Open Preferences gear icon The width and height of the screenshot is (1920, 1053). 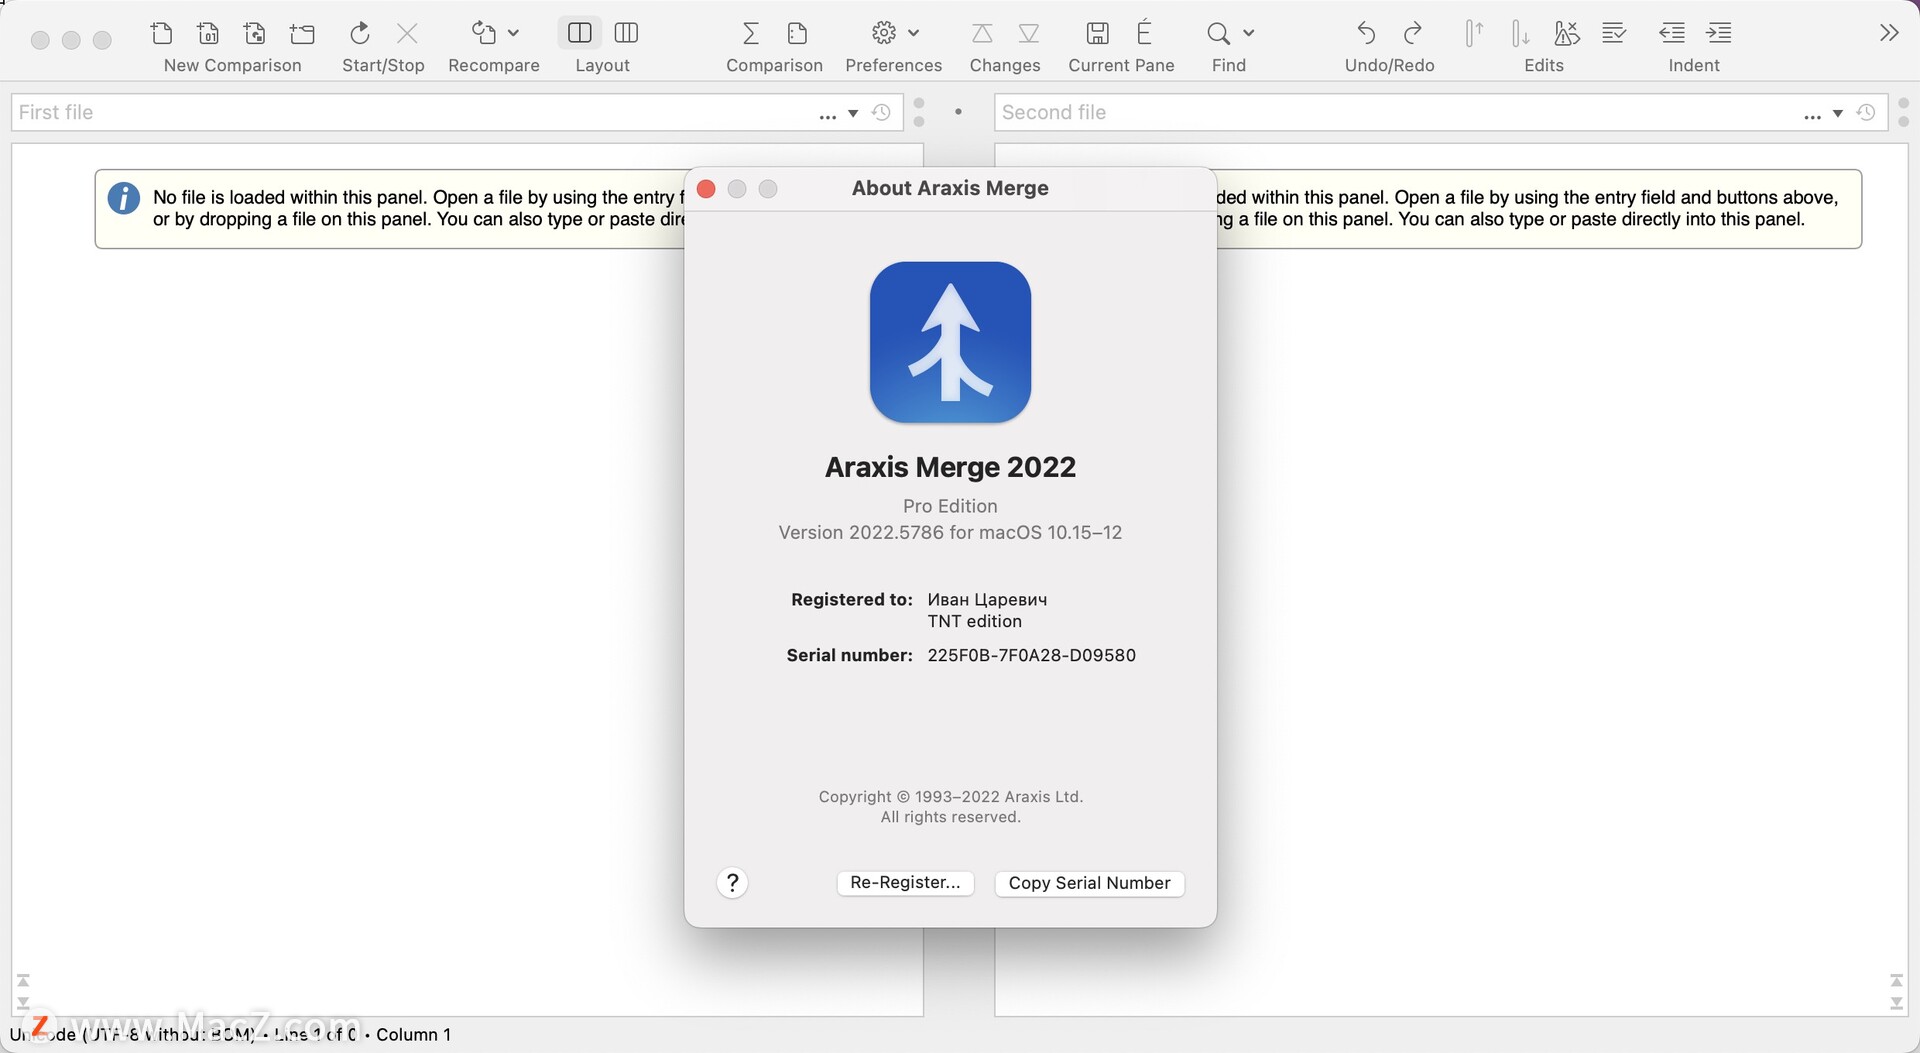[x=884, y=33]
